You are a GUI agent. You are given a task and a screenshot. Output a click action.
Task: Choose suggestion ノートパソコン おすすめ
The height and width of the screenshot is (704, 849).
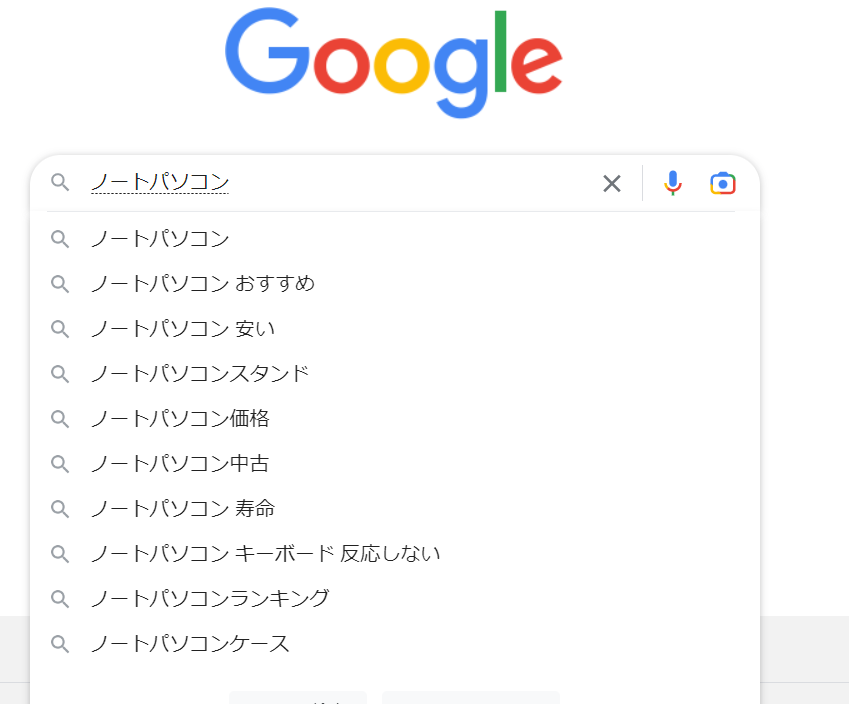pyautogui.click(x=202, y=284)
